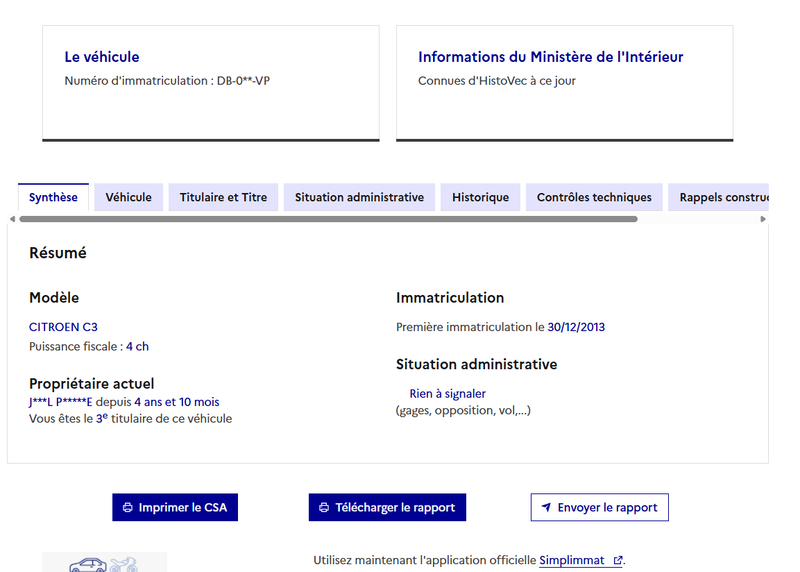
Task: Click the send arrow icon in Envoyer le rapport
Action: pyautogui.click(x=546, y=507)
